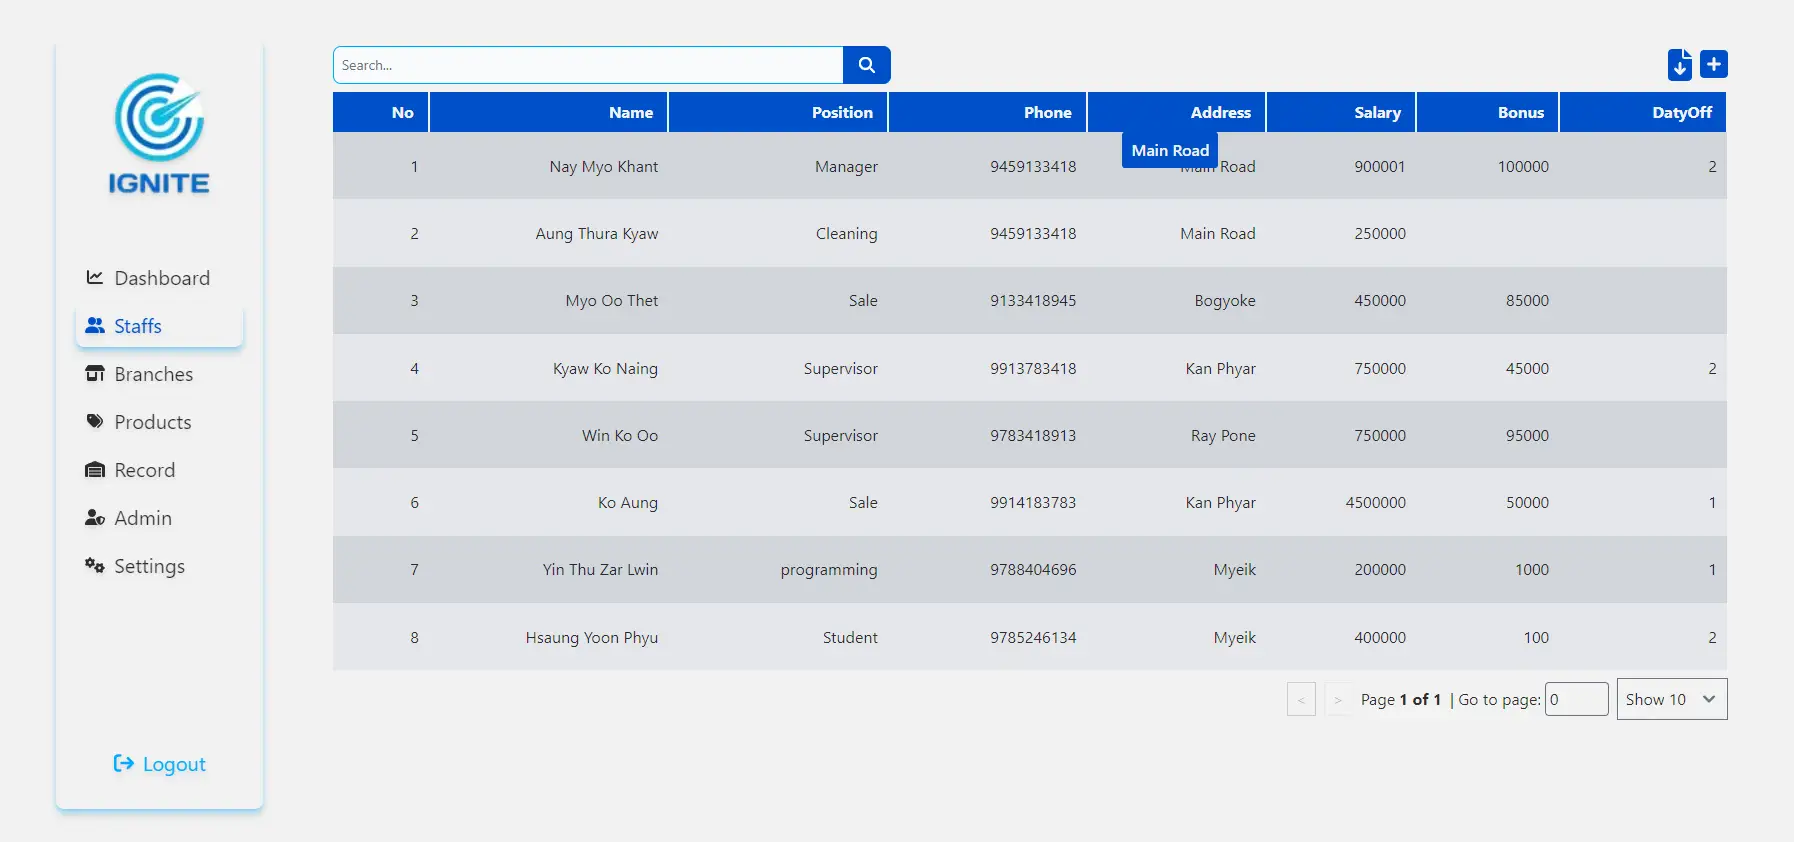Click the Branches store icon

(95, 374)
